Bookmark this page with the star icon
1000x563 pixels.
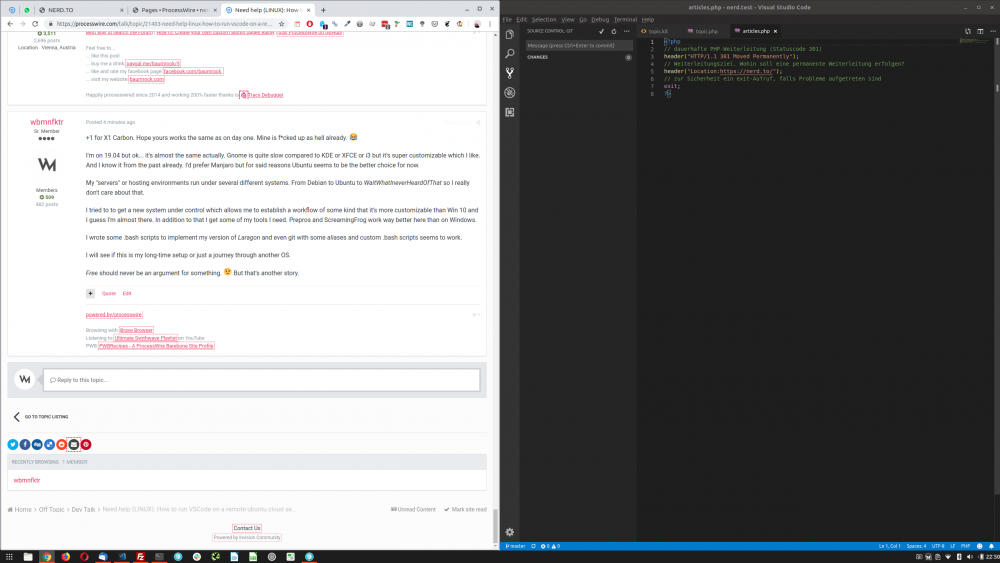[281, 24]
